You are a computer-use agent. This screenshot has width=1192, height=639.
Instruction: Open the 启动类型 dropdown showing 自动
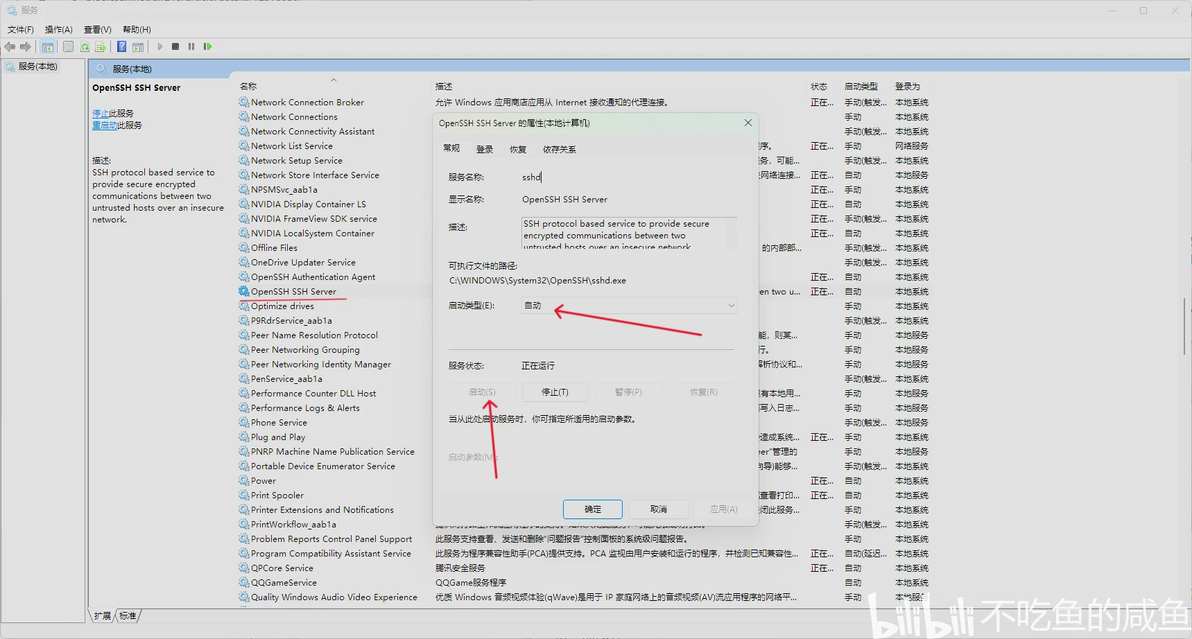[629, 305]
